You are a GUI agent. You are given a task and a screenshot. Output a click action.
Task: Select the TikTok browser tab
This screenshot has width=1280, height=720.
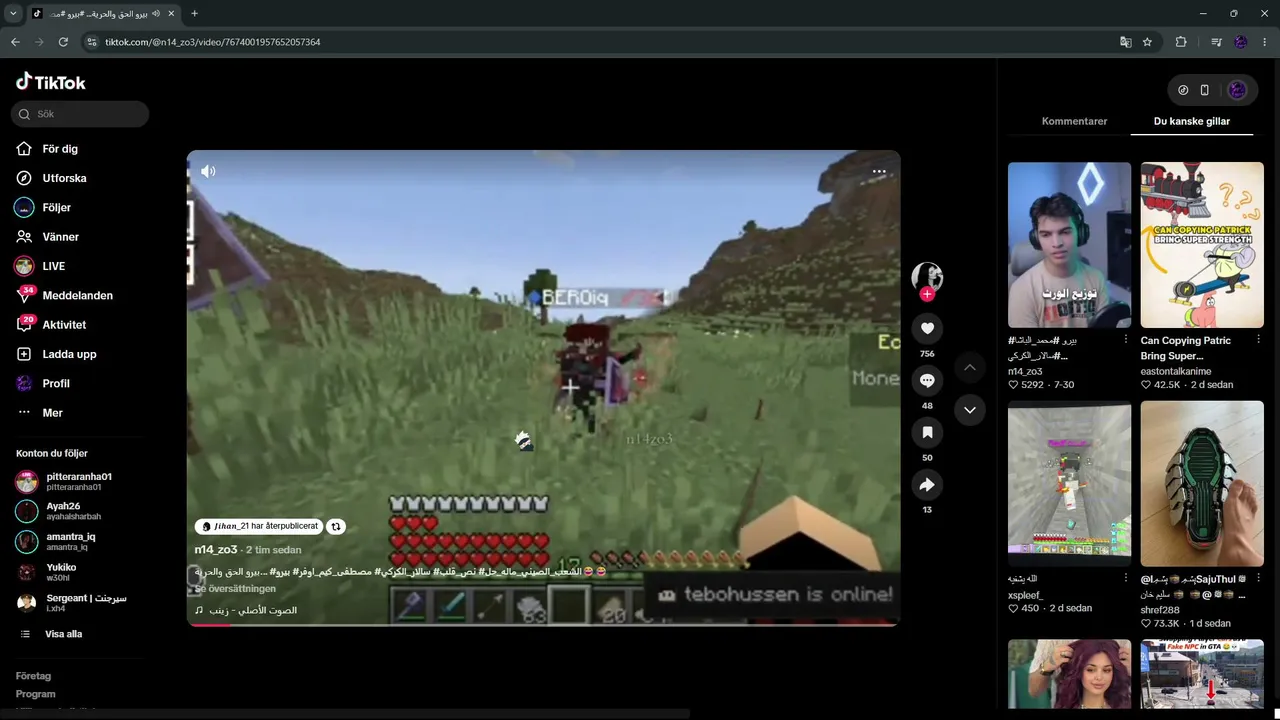pos(103,14)
